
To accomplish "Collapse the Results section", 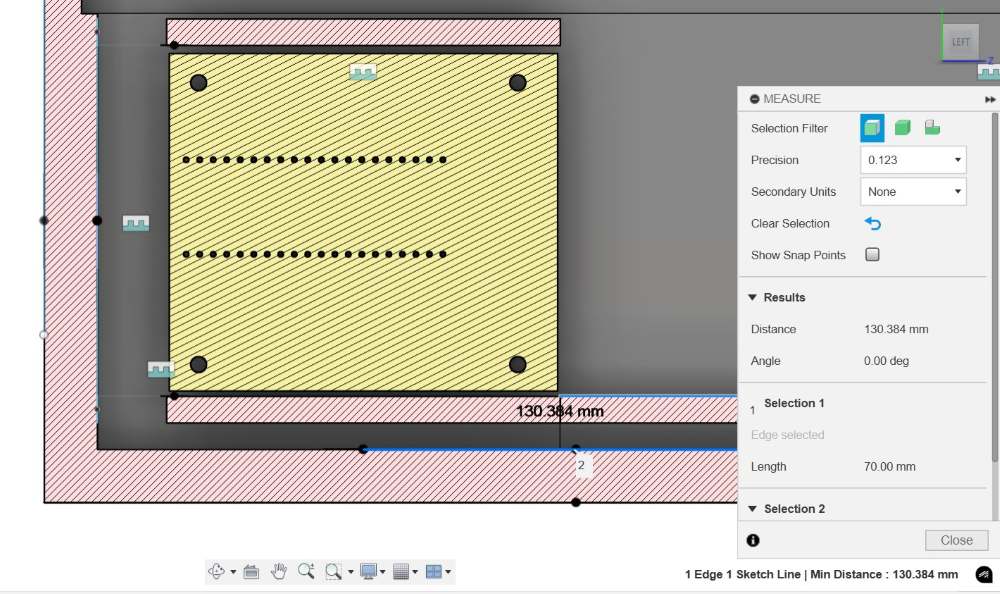I will pos(753,297).
